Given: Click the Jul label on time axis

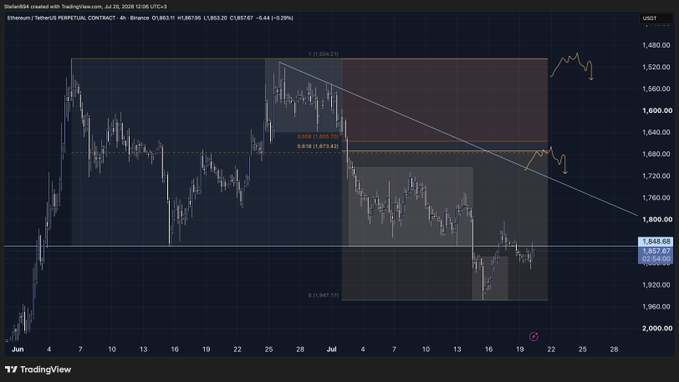Looking at the screenshot, I should click(332, 349).
